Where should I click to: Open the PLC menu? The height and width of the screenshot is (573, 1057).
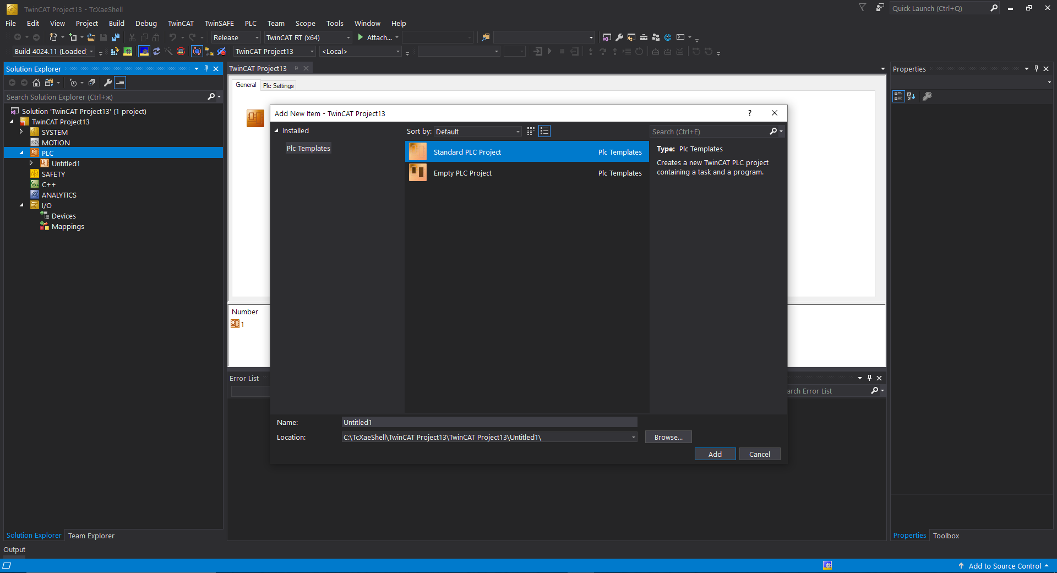[251, 23]
